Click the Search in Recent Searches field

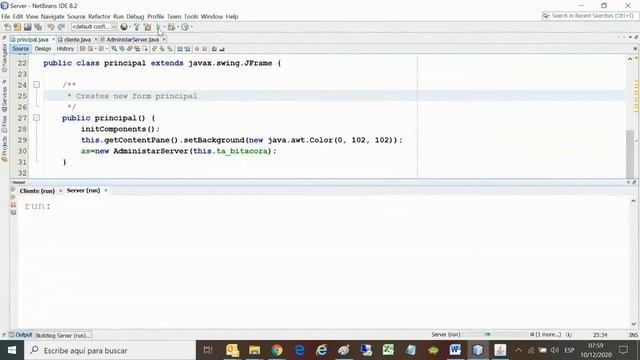pyautogui.click(x=589, y=16)
